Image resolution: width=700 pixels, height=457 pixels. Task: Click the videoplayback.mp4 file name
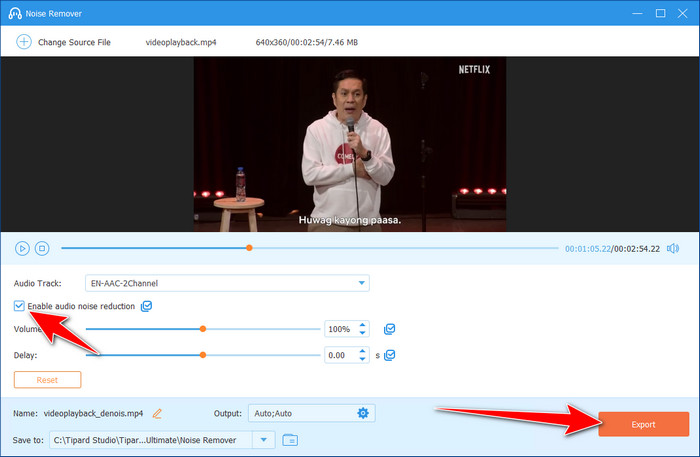181,42
